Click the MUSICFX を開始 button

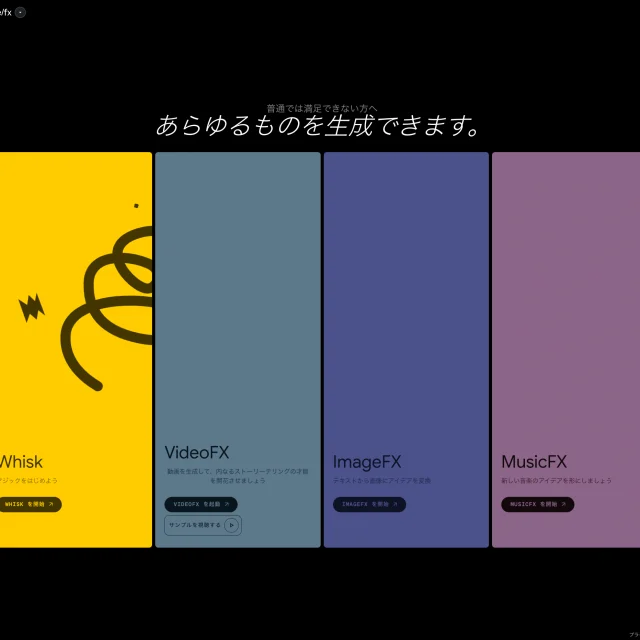click(538, 504)
